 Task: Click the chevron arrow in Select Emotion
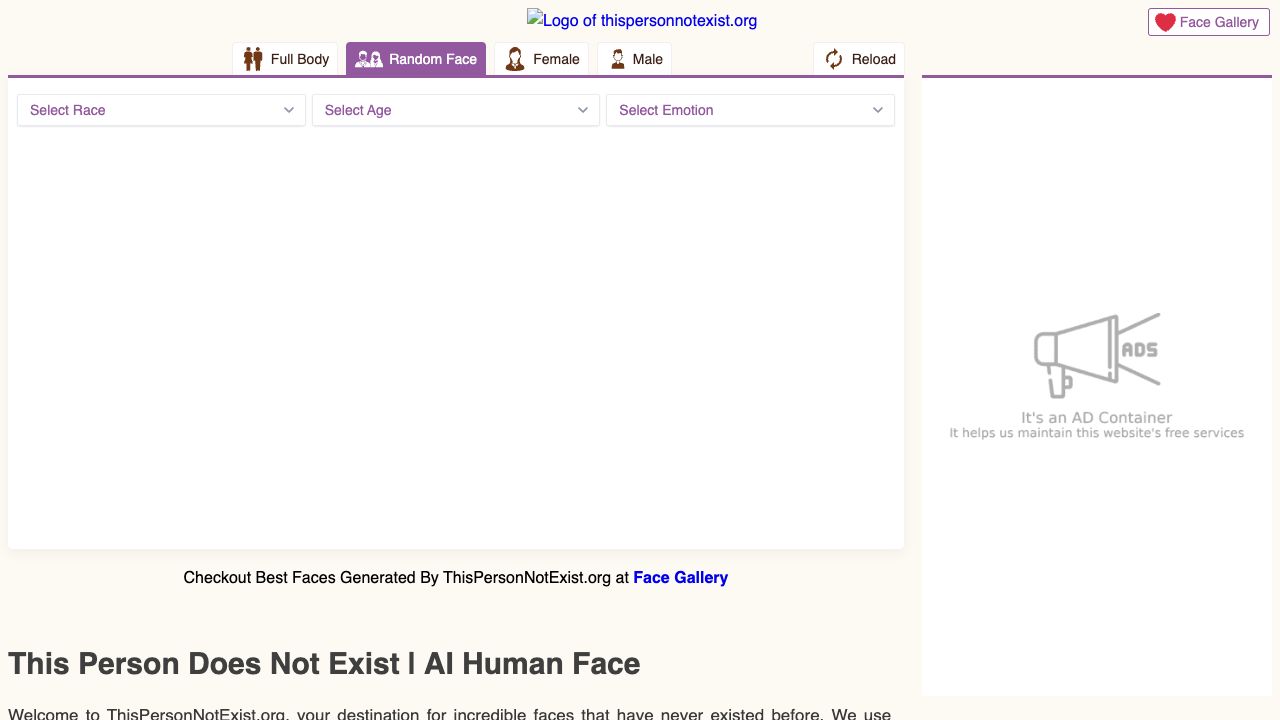878,110
